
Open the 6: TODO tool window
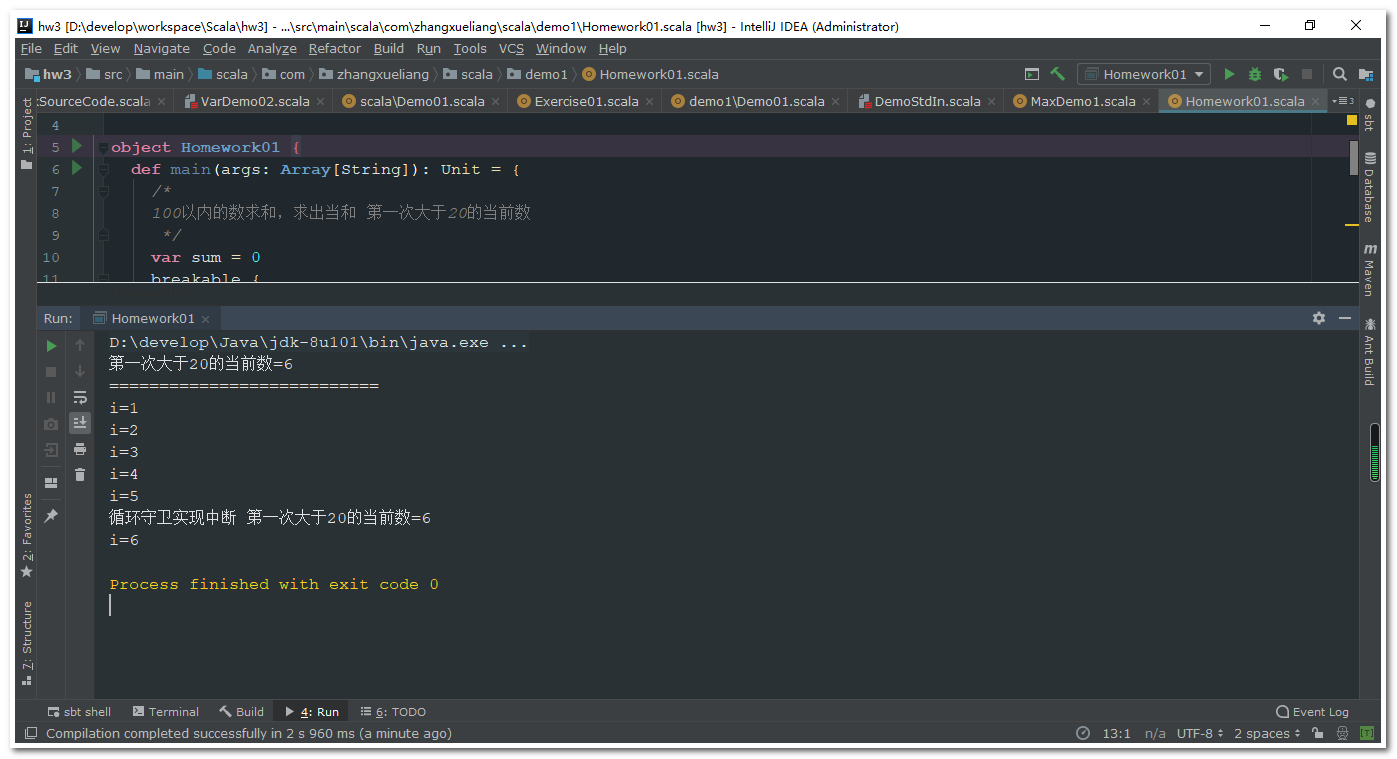pos(393,712)
